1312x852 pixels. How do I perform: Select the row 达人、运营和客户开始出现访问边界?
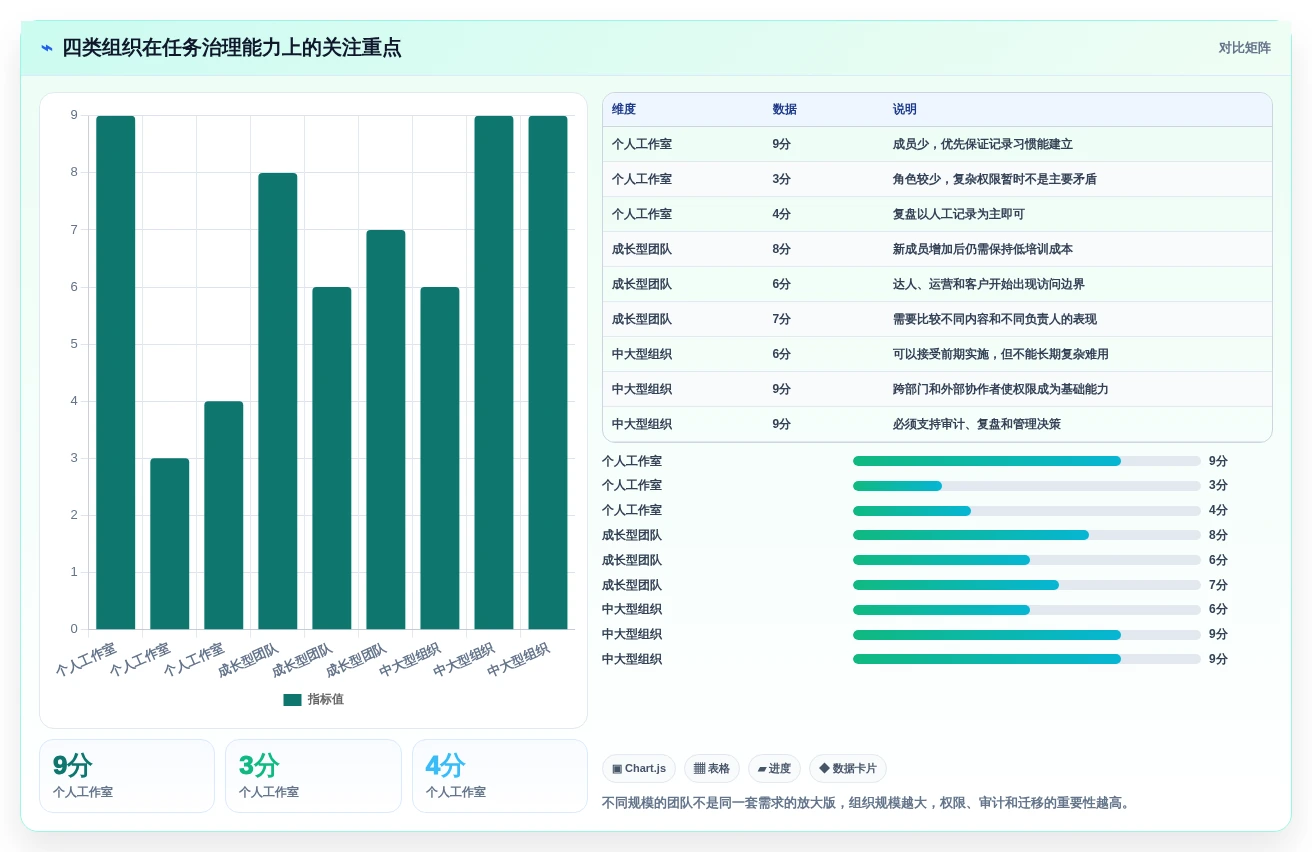[x=937, y=284]
